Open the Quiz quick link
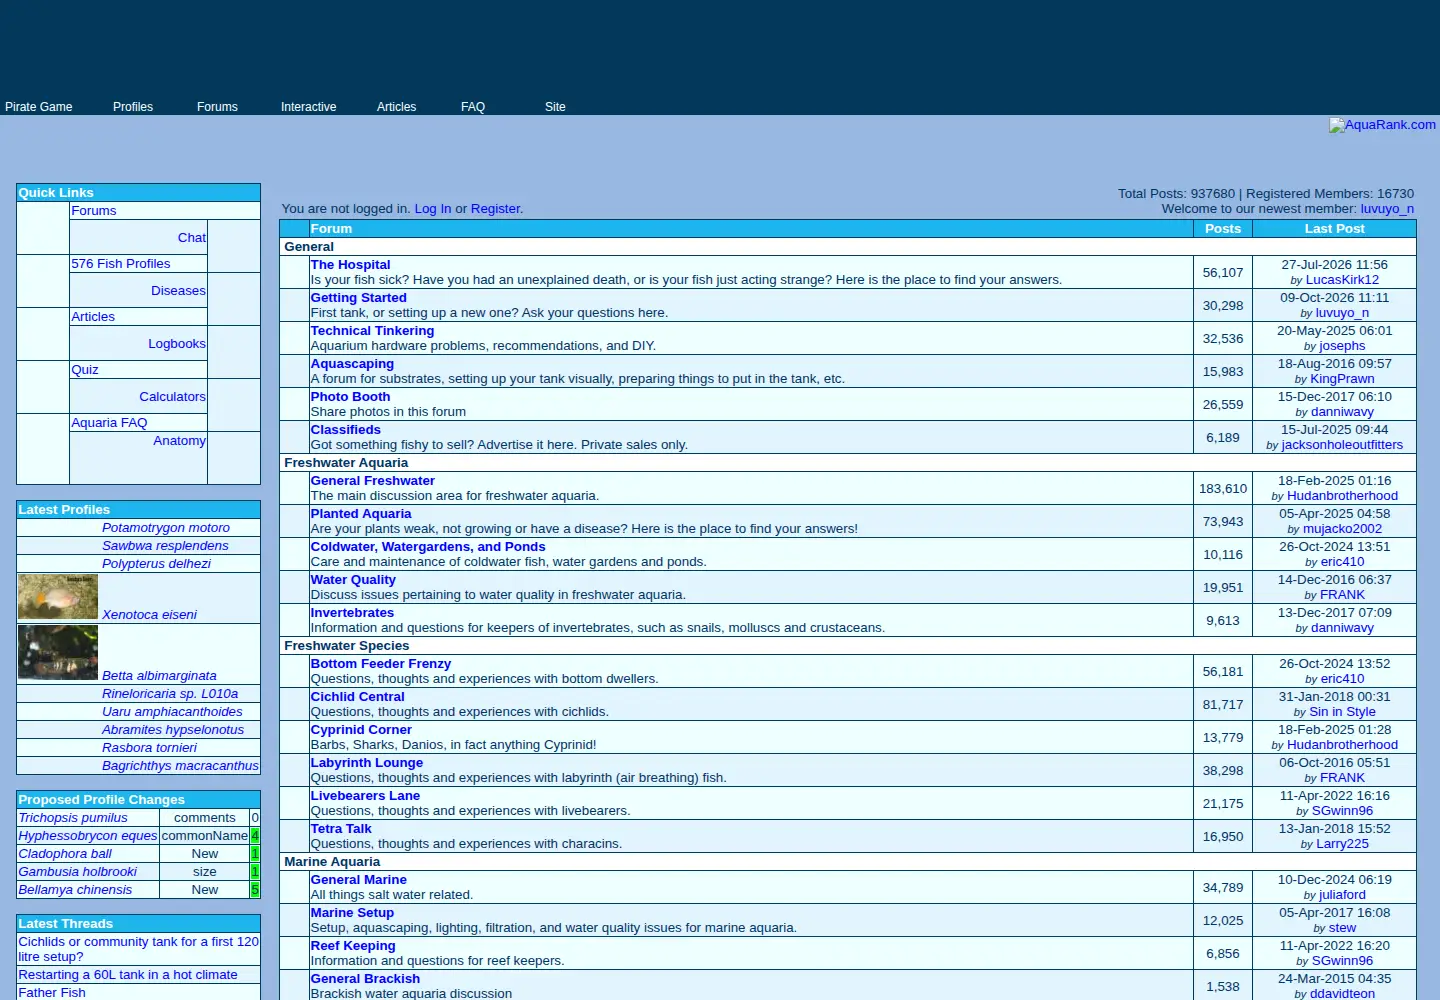 click(85, 370)
